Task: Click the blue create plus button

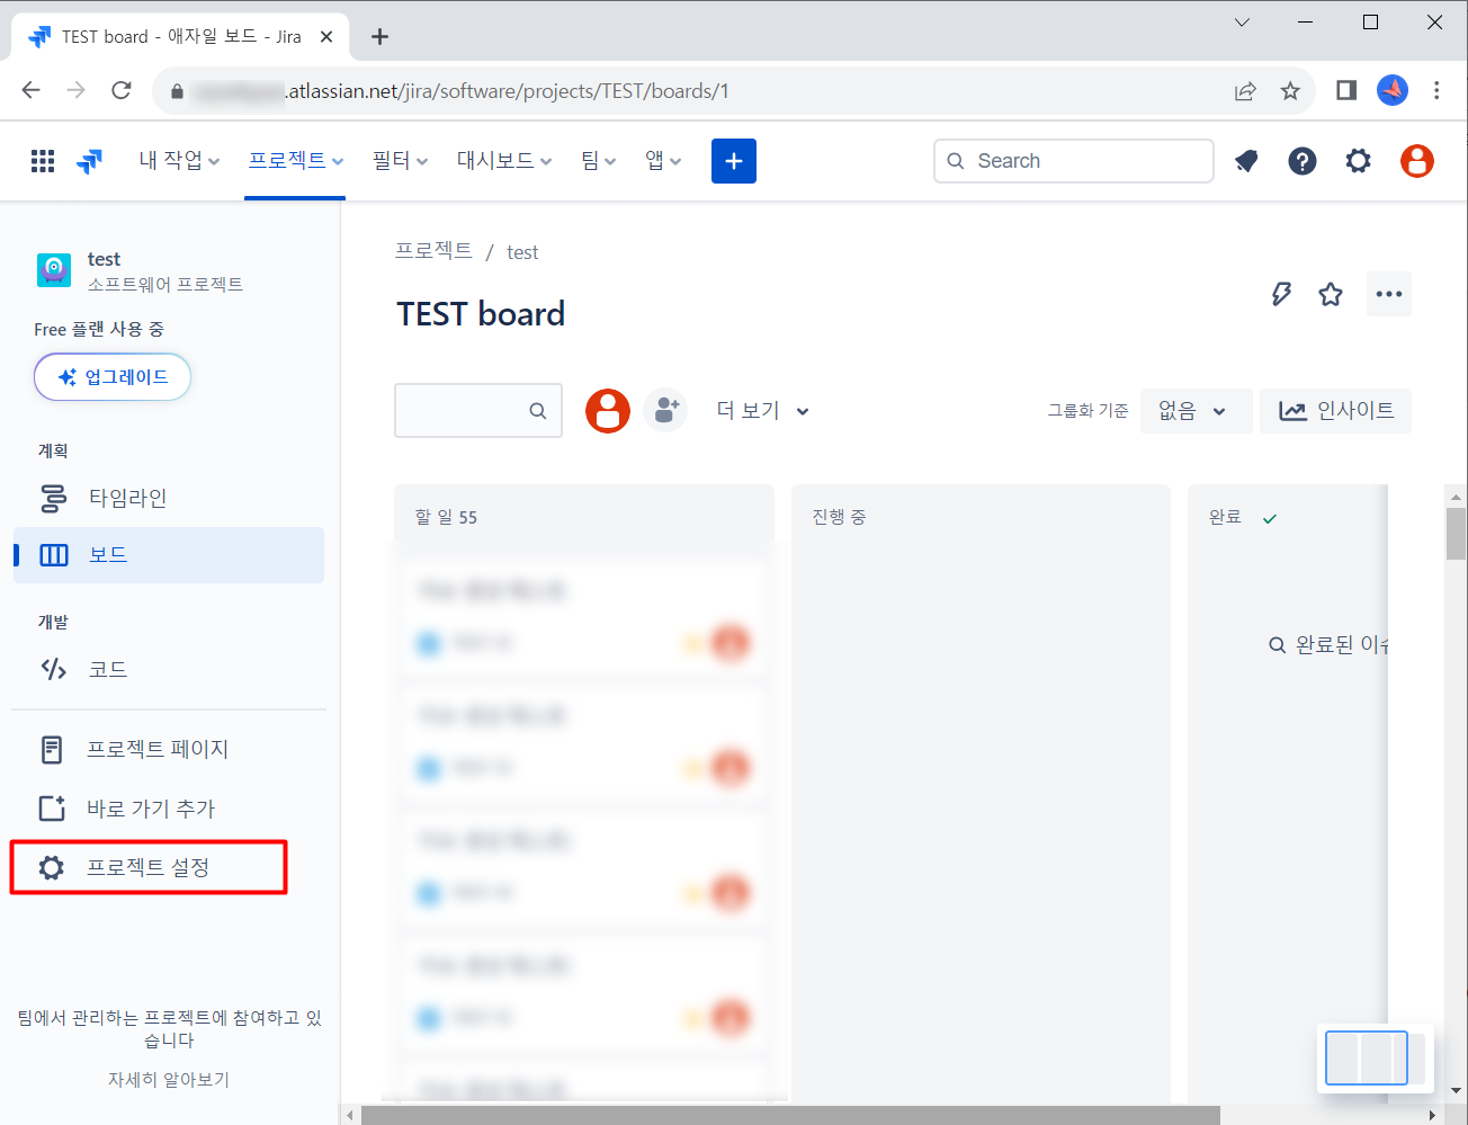Action: pos(733,161)
